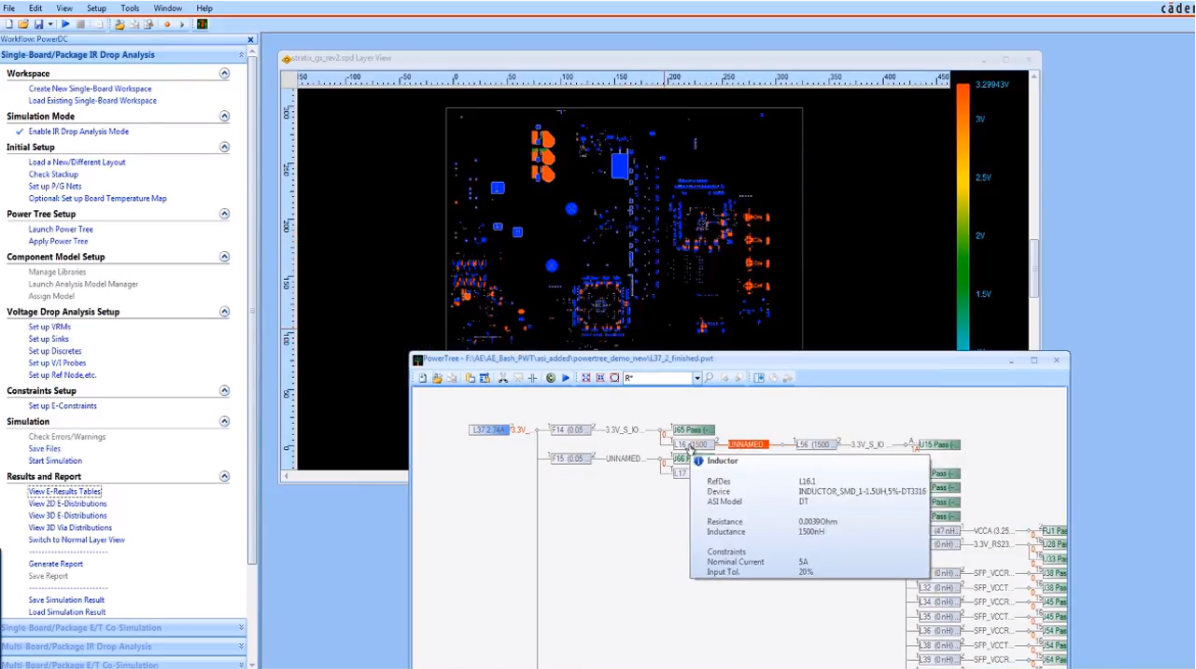This screenshot has height=669, width=1196.
Task: Click the New file icon in main toolbar
Action: click(9, 24)
